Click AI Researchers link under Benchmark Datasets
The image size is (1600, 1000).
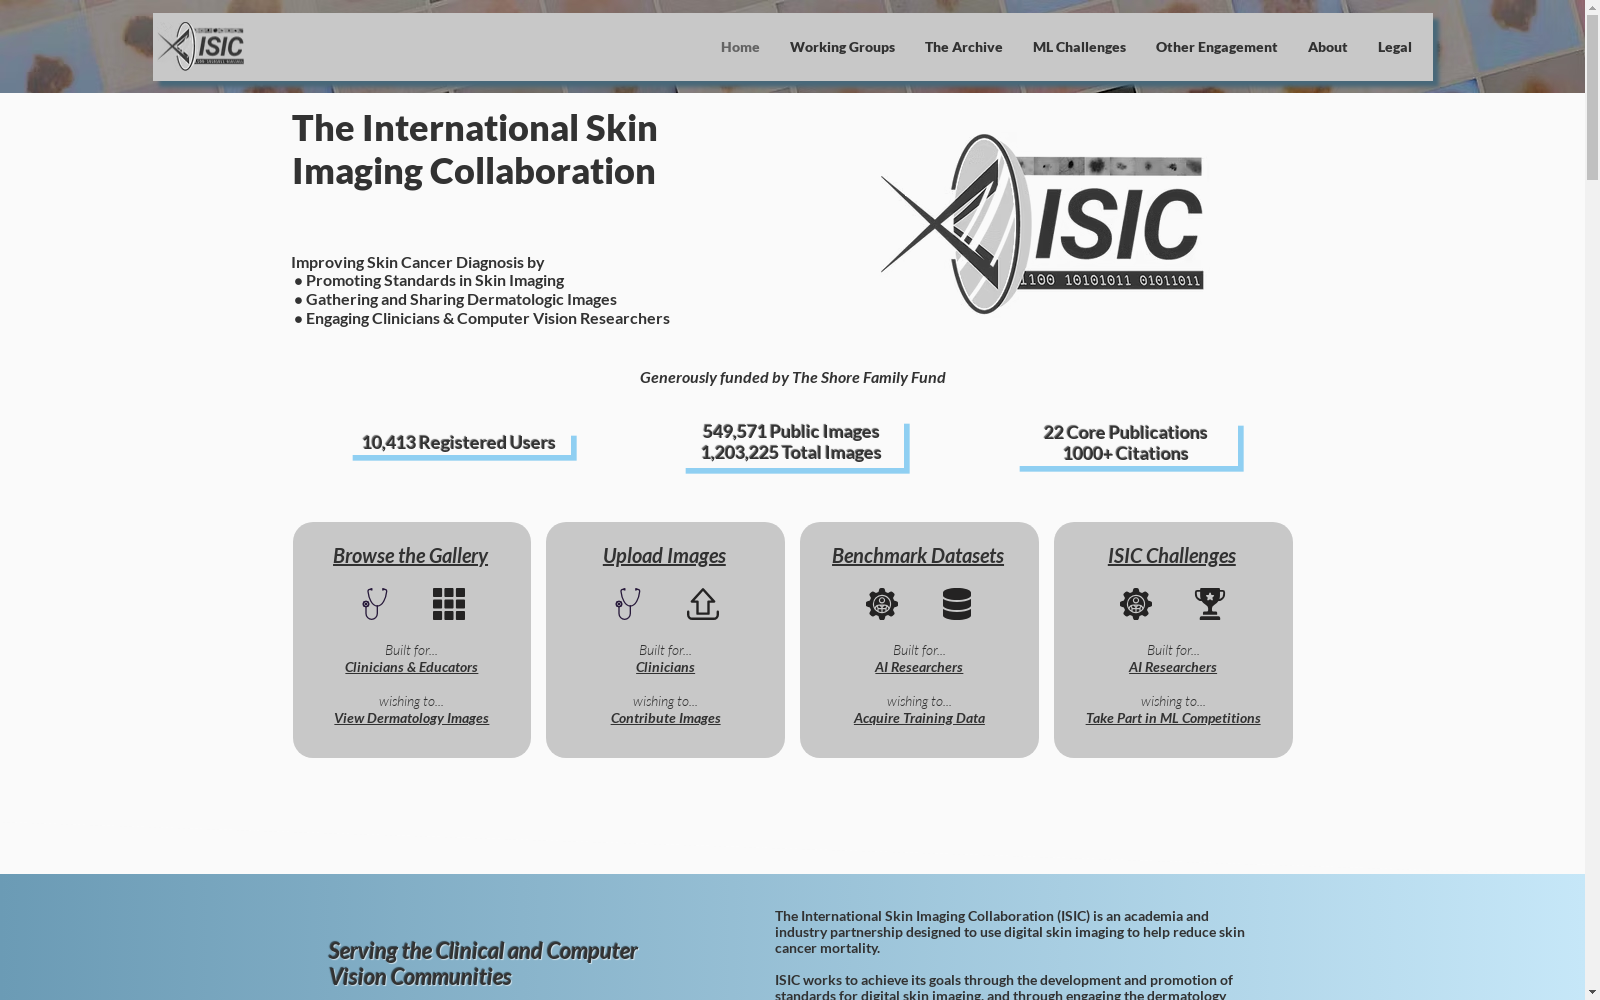coord(919,667)
